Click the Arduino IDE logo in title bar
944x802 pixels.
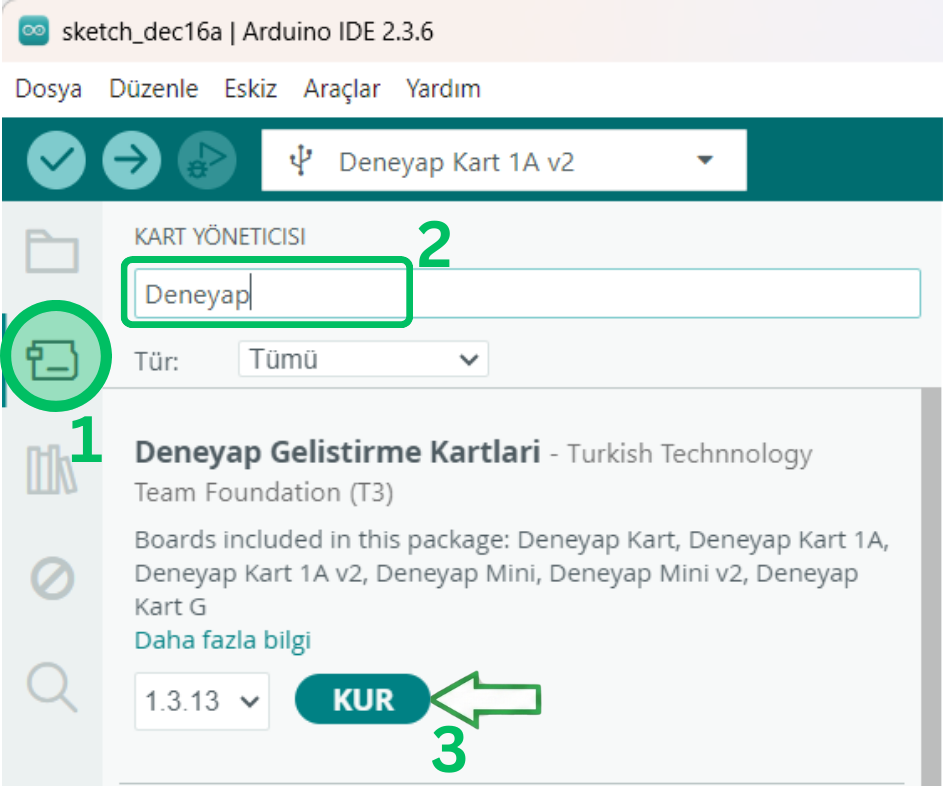[34, 31]
